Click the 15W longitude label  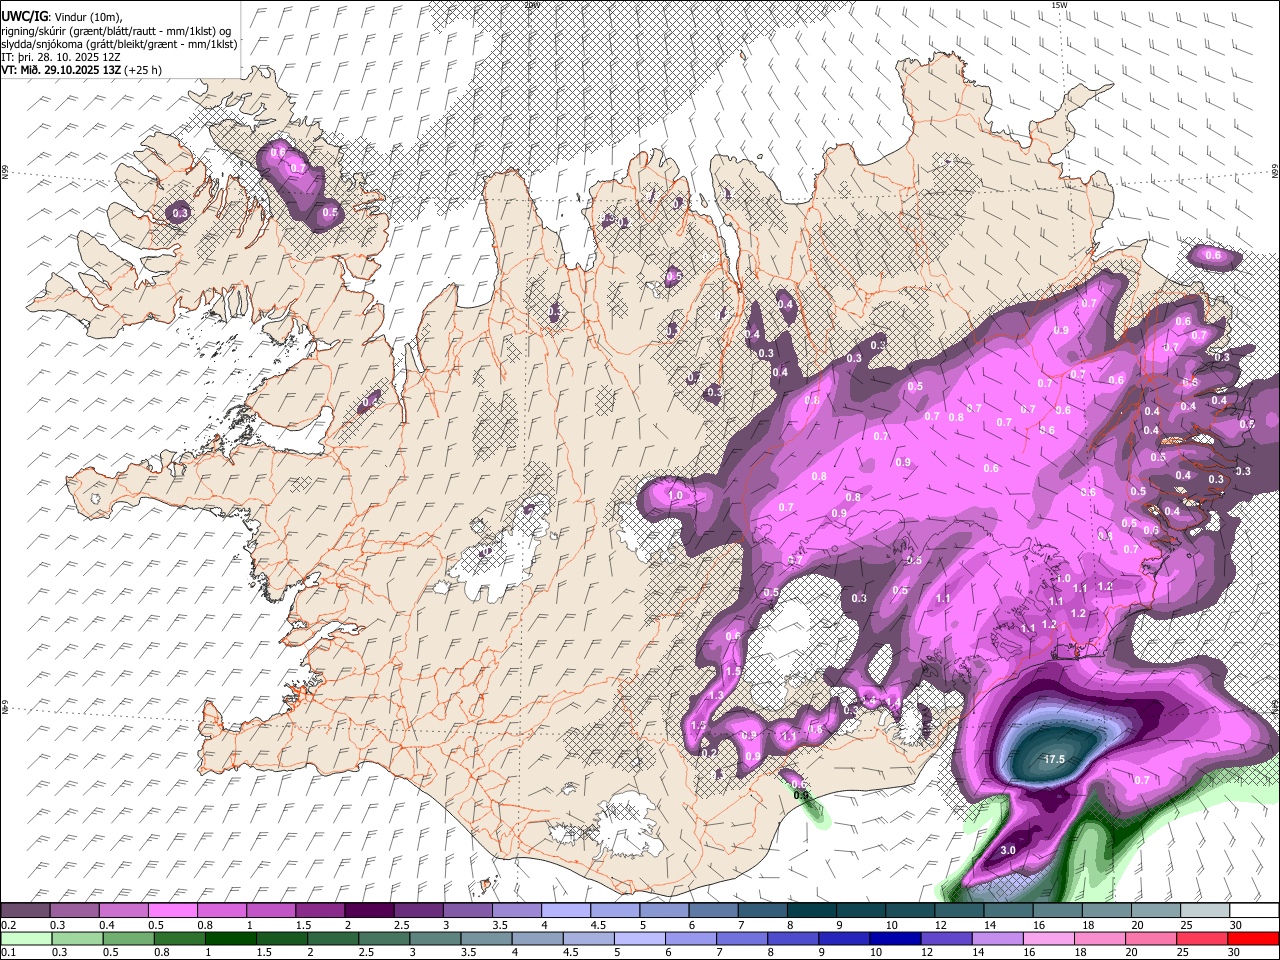1058,5
